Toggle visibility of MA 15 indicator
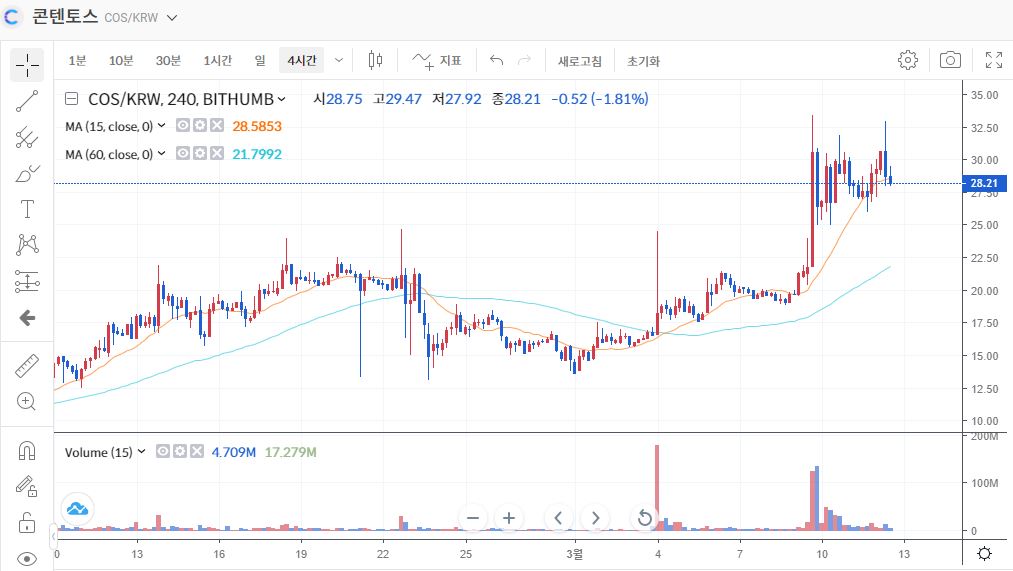Image resolution: width=1013 pixels, height=571 pixels. pyautogui.click(x=183, y=125)
